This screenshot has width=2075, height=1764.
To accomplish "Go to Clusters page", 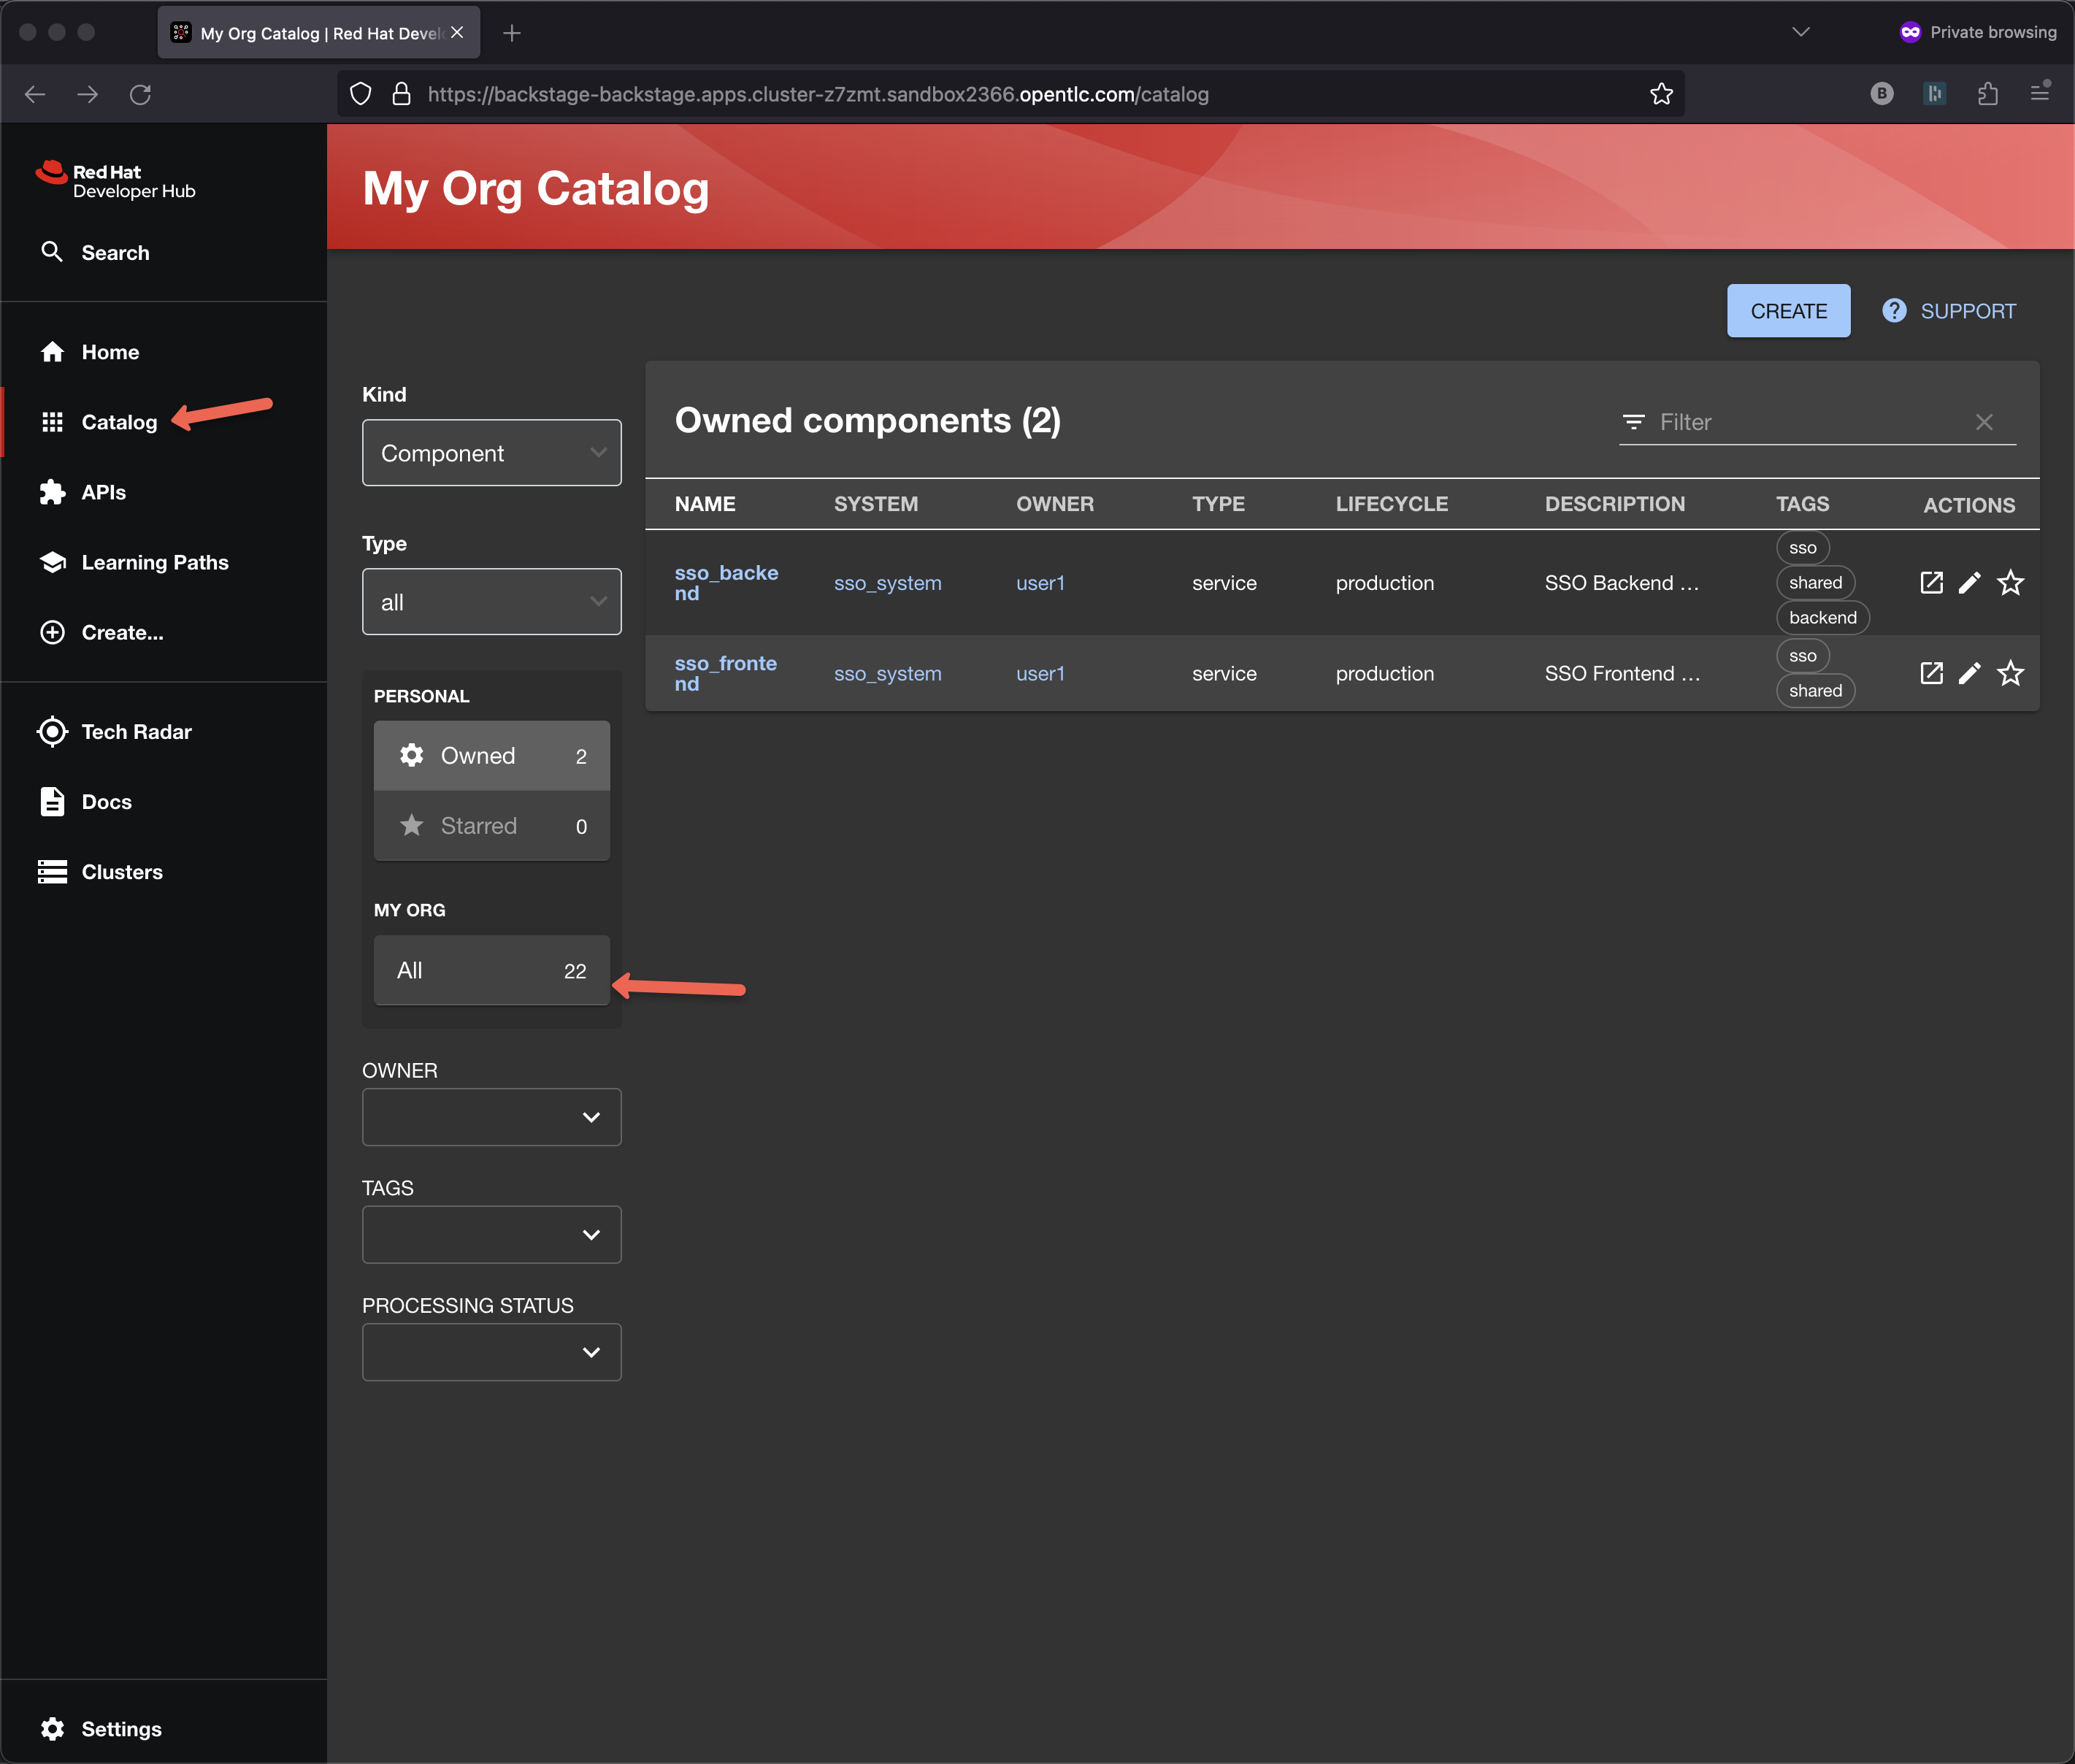I will [121, 872].
